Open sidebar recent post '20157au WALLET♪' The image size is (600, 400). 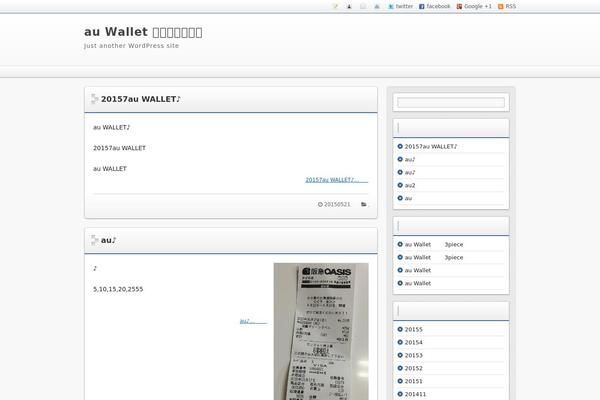[x=431, y=147]
